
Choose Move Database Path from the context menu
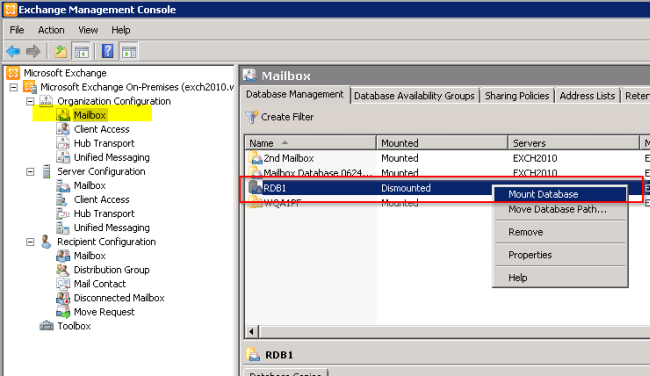click(x=560, y=209)
